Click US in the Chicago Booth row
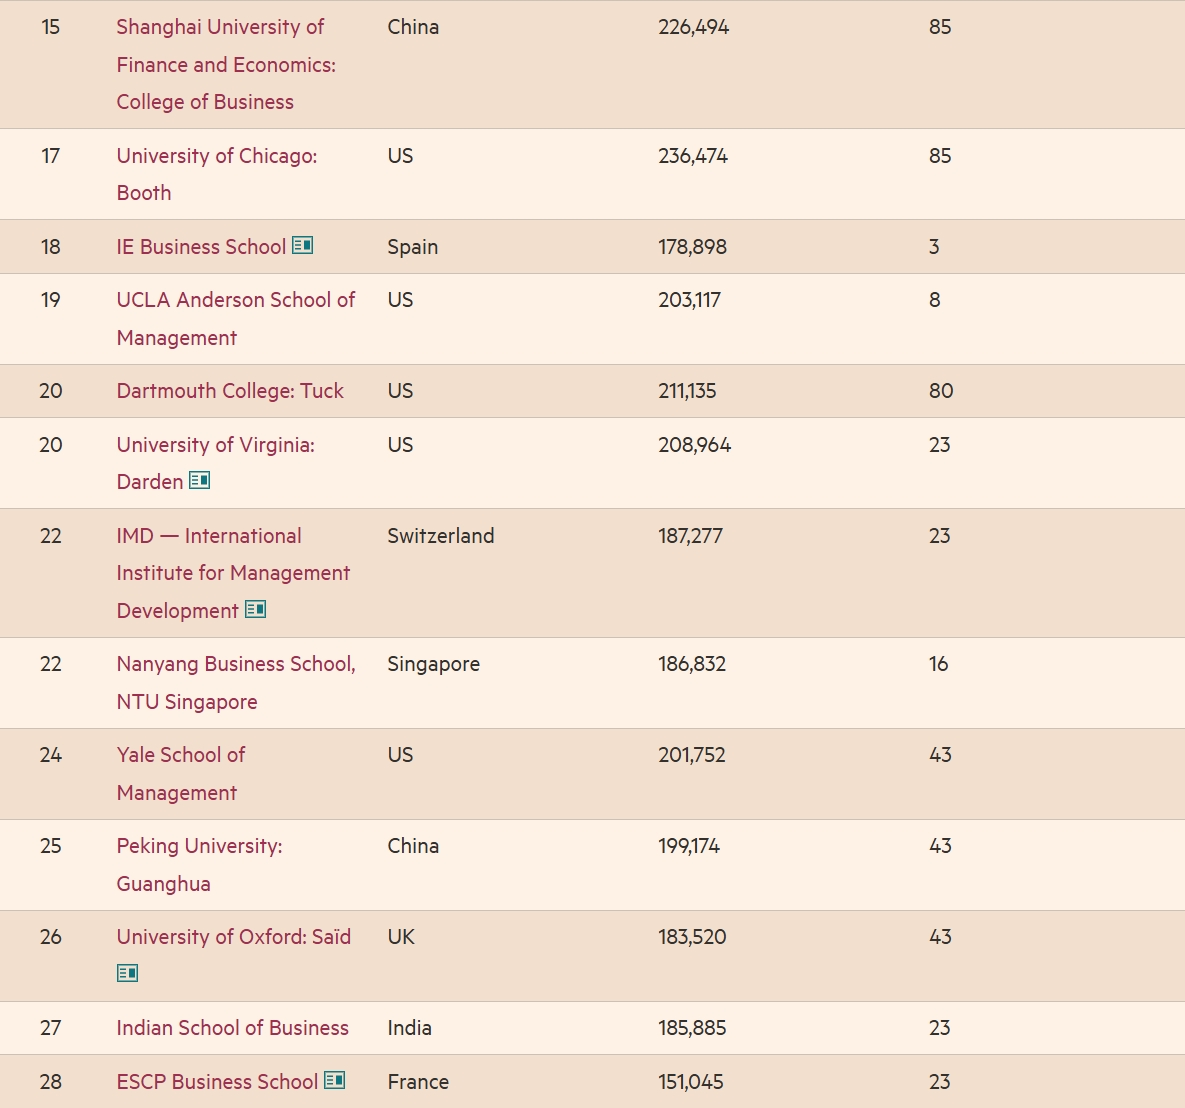 coord(401,156)
